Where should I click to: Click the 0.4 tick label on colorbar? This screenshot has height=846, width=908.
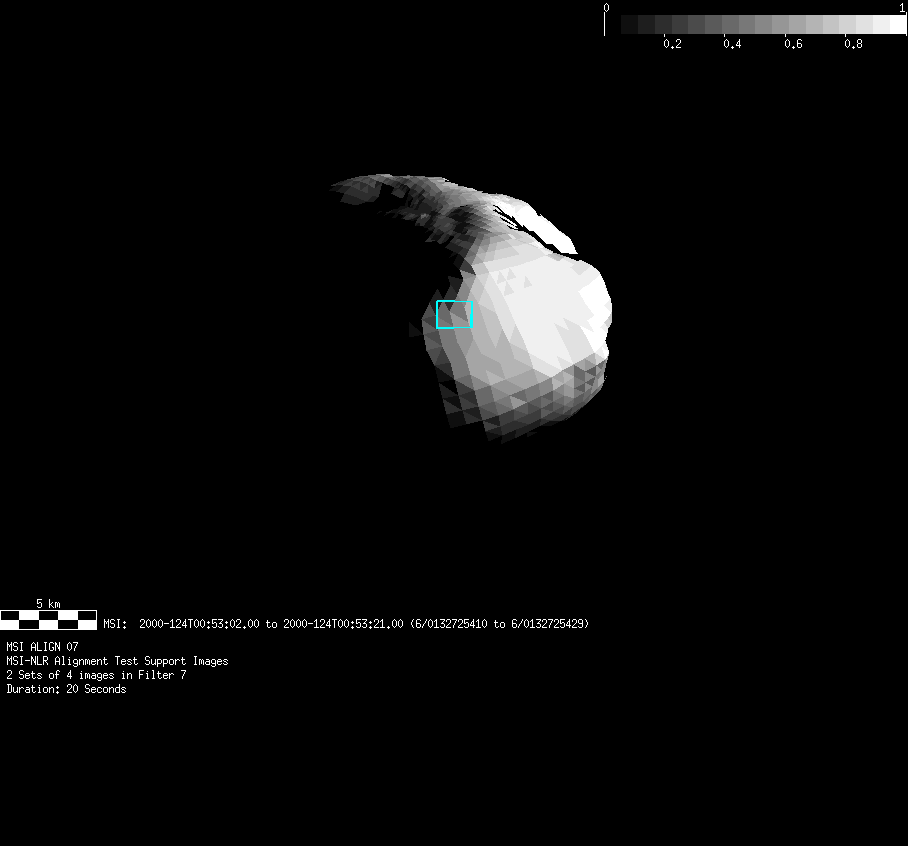coord(732,44)
